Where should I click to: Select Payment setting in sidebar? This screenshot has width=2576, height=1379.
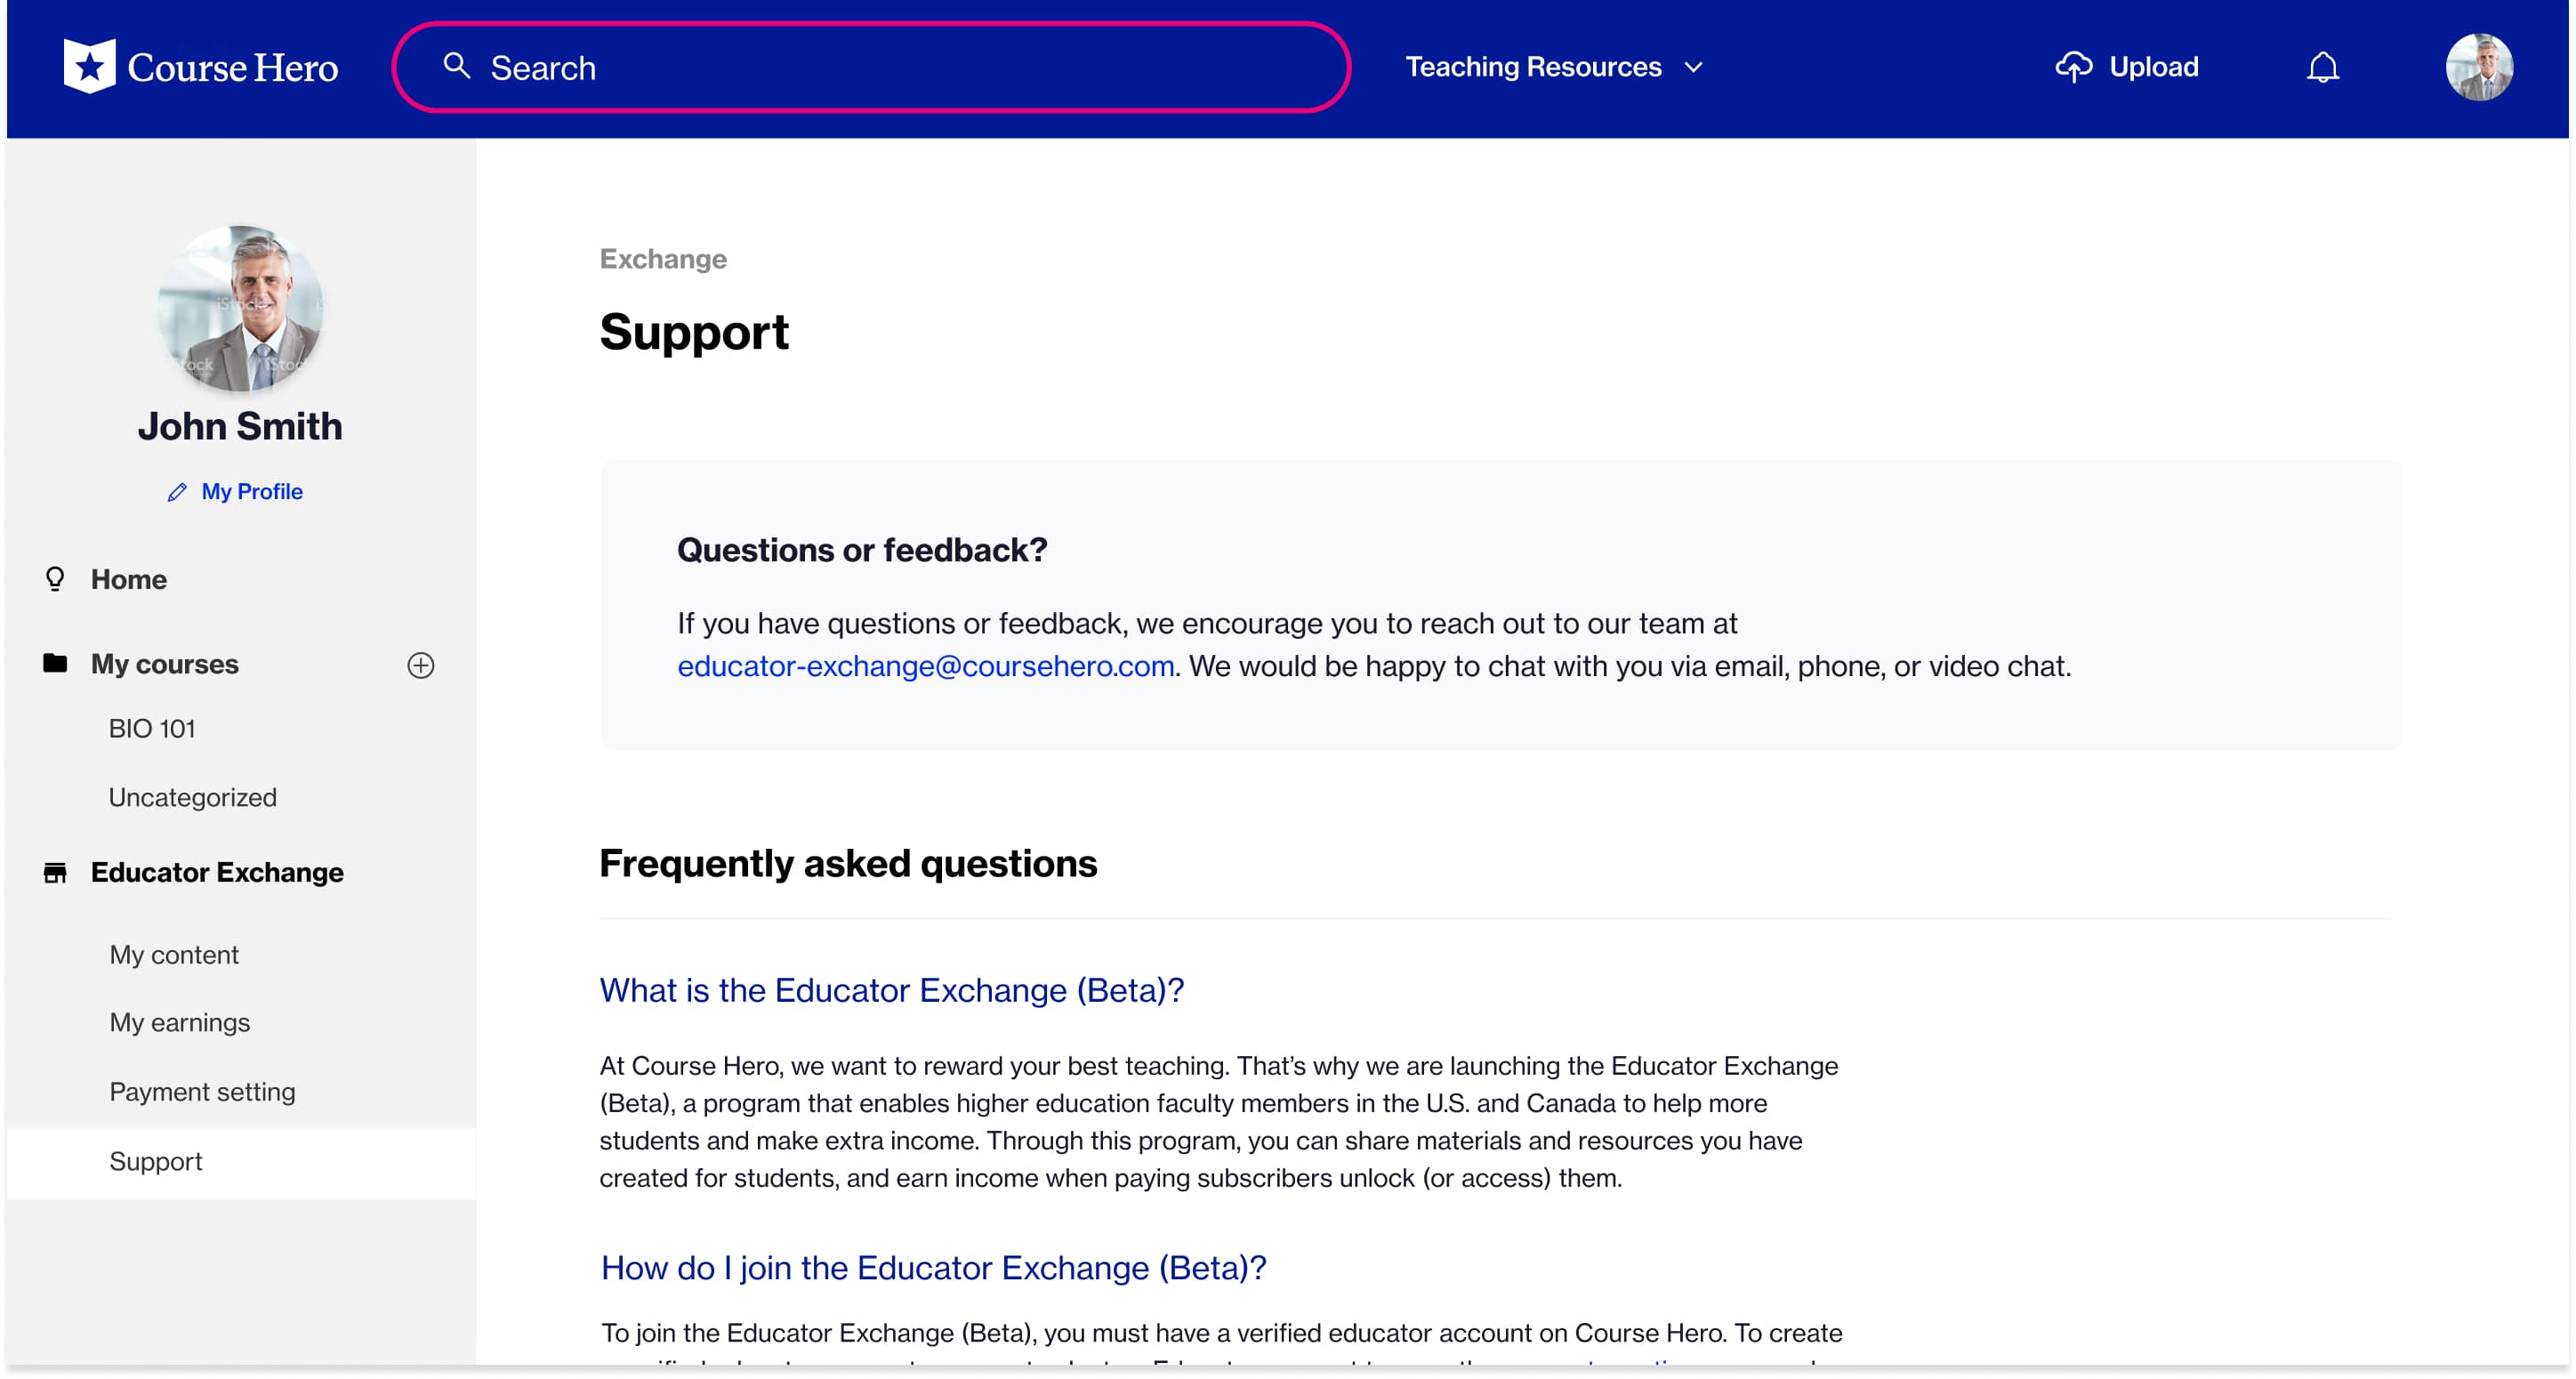pyautogui.click(x=202, y=1091)
